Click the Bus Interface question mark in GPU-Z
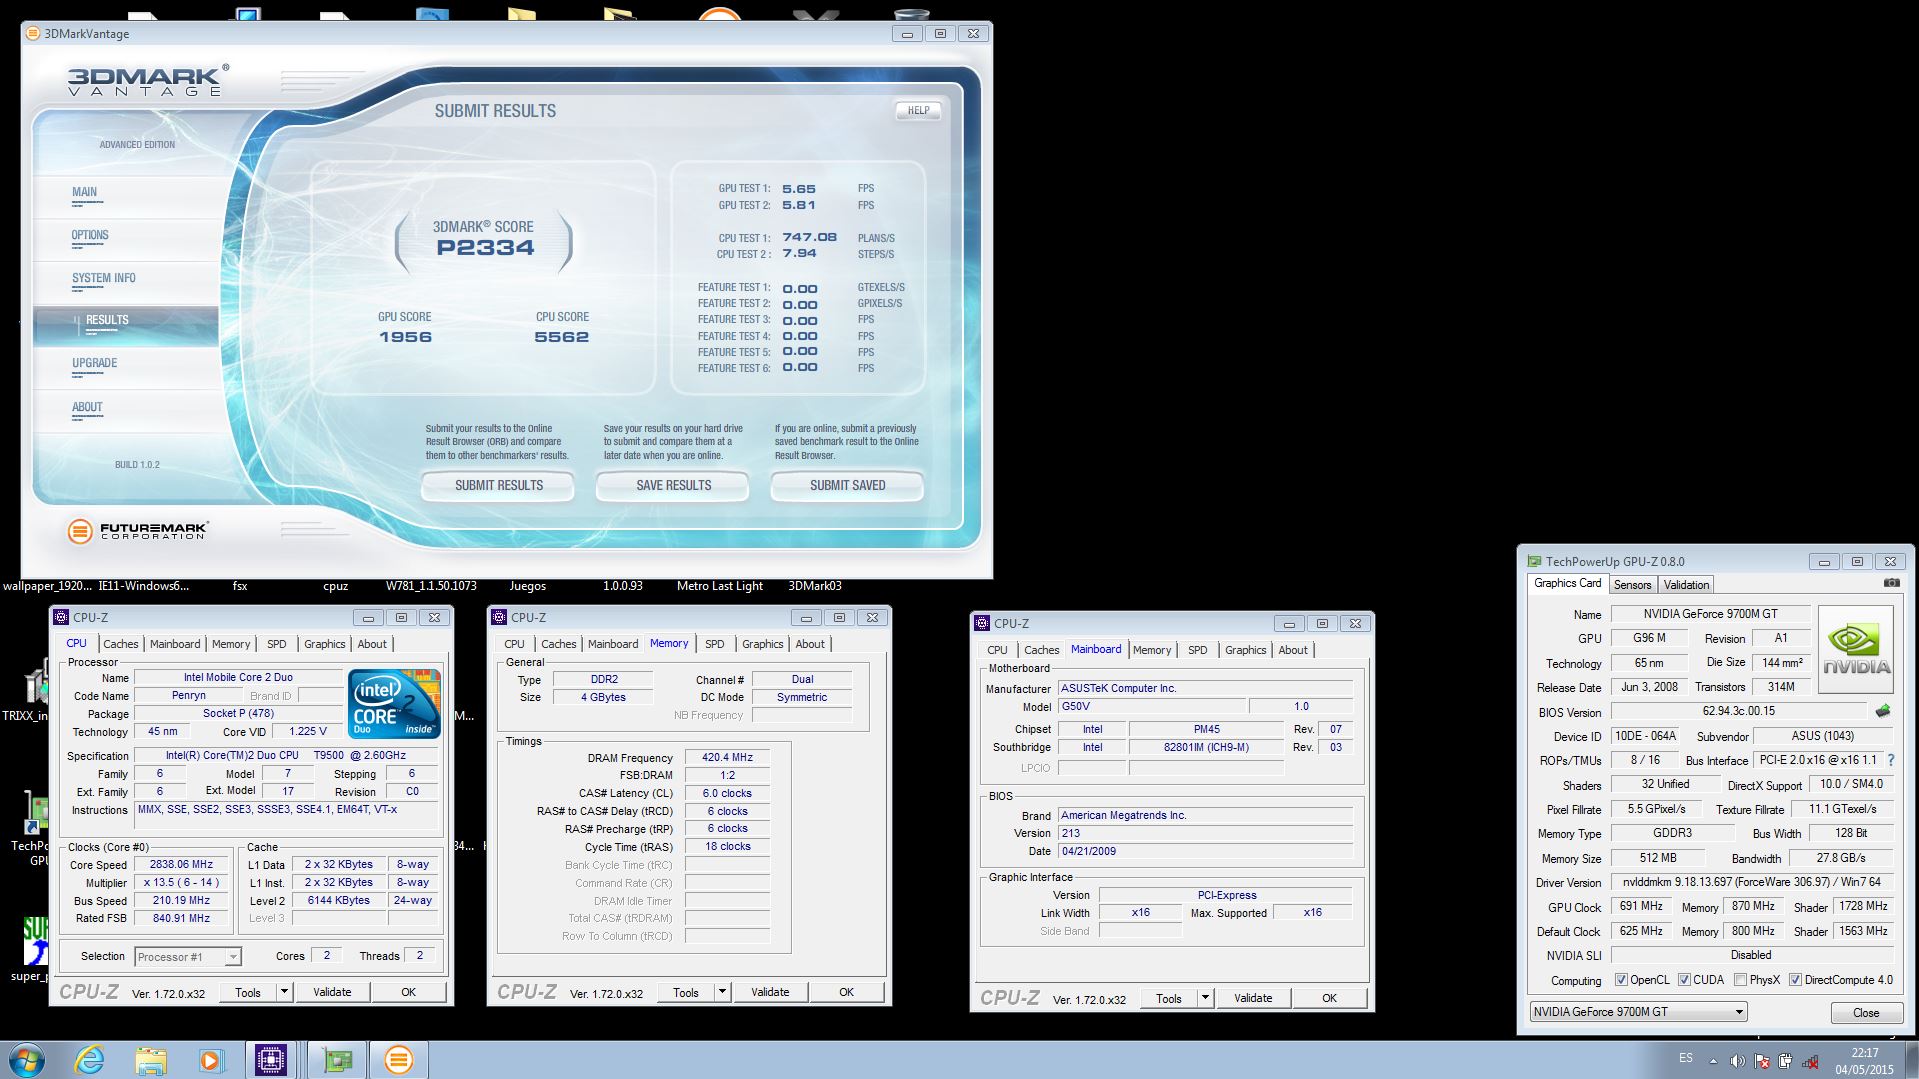1919x1079 pixels. 1890,760
